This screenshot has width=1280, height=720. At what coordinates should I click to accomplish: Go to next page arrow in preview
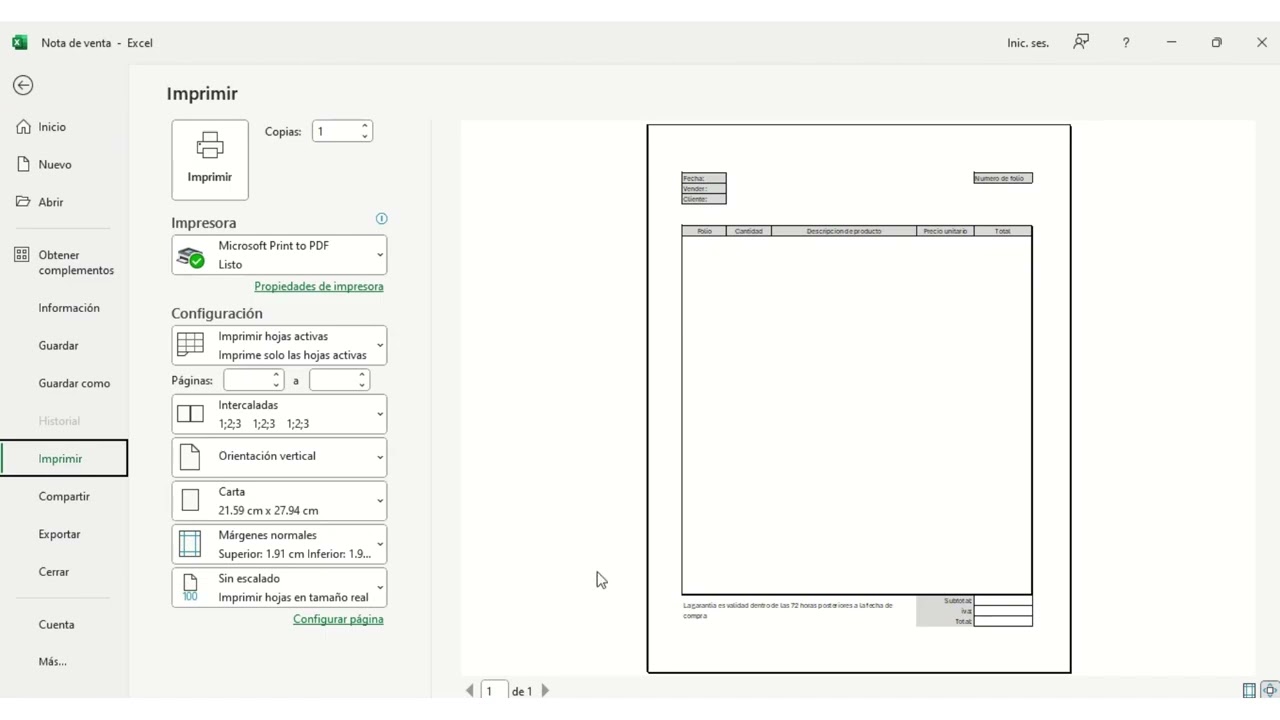pos(545,691)
